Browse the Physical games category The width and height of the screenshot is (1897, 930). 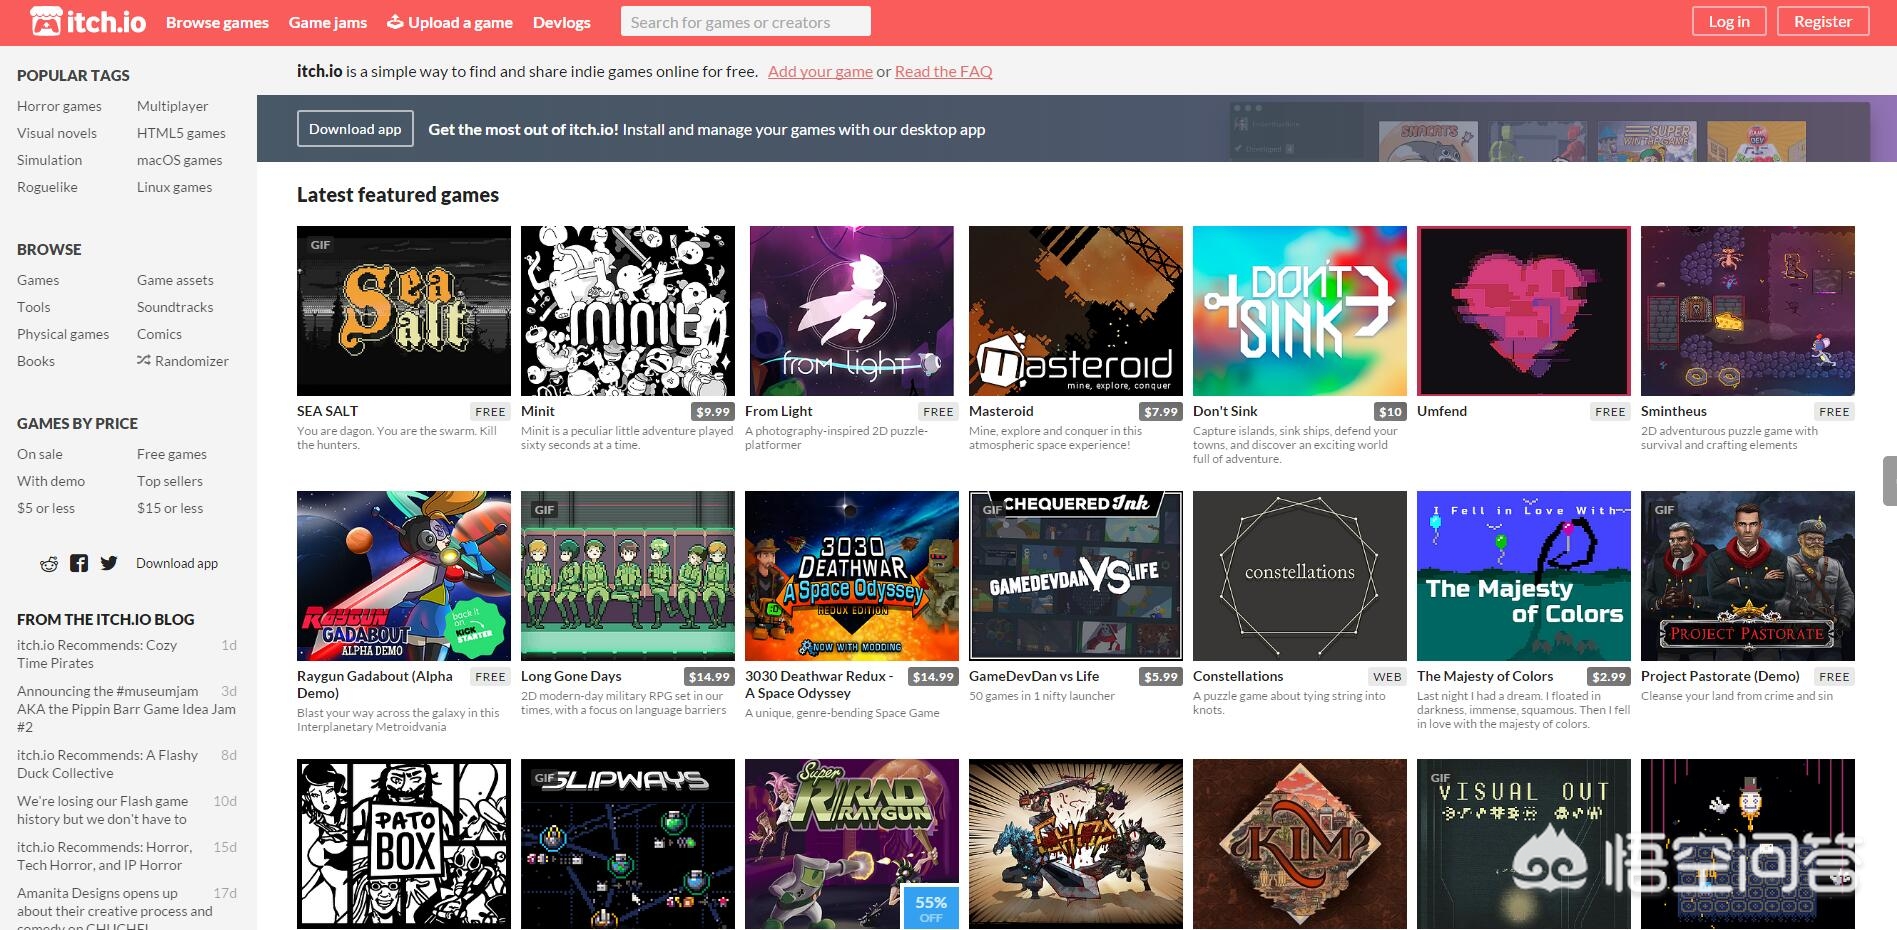[63, 334]
